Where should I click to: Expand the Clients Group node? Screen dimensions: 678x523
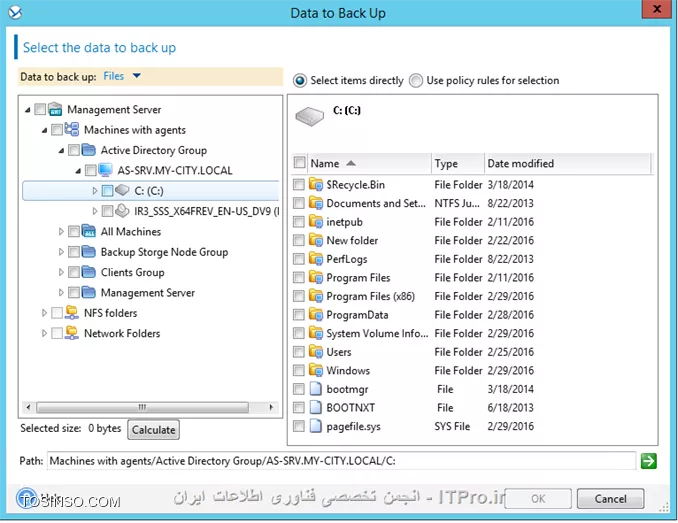click(x=61, y=272)
